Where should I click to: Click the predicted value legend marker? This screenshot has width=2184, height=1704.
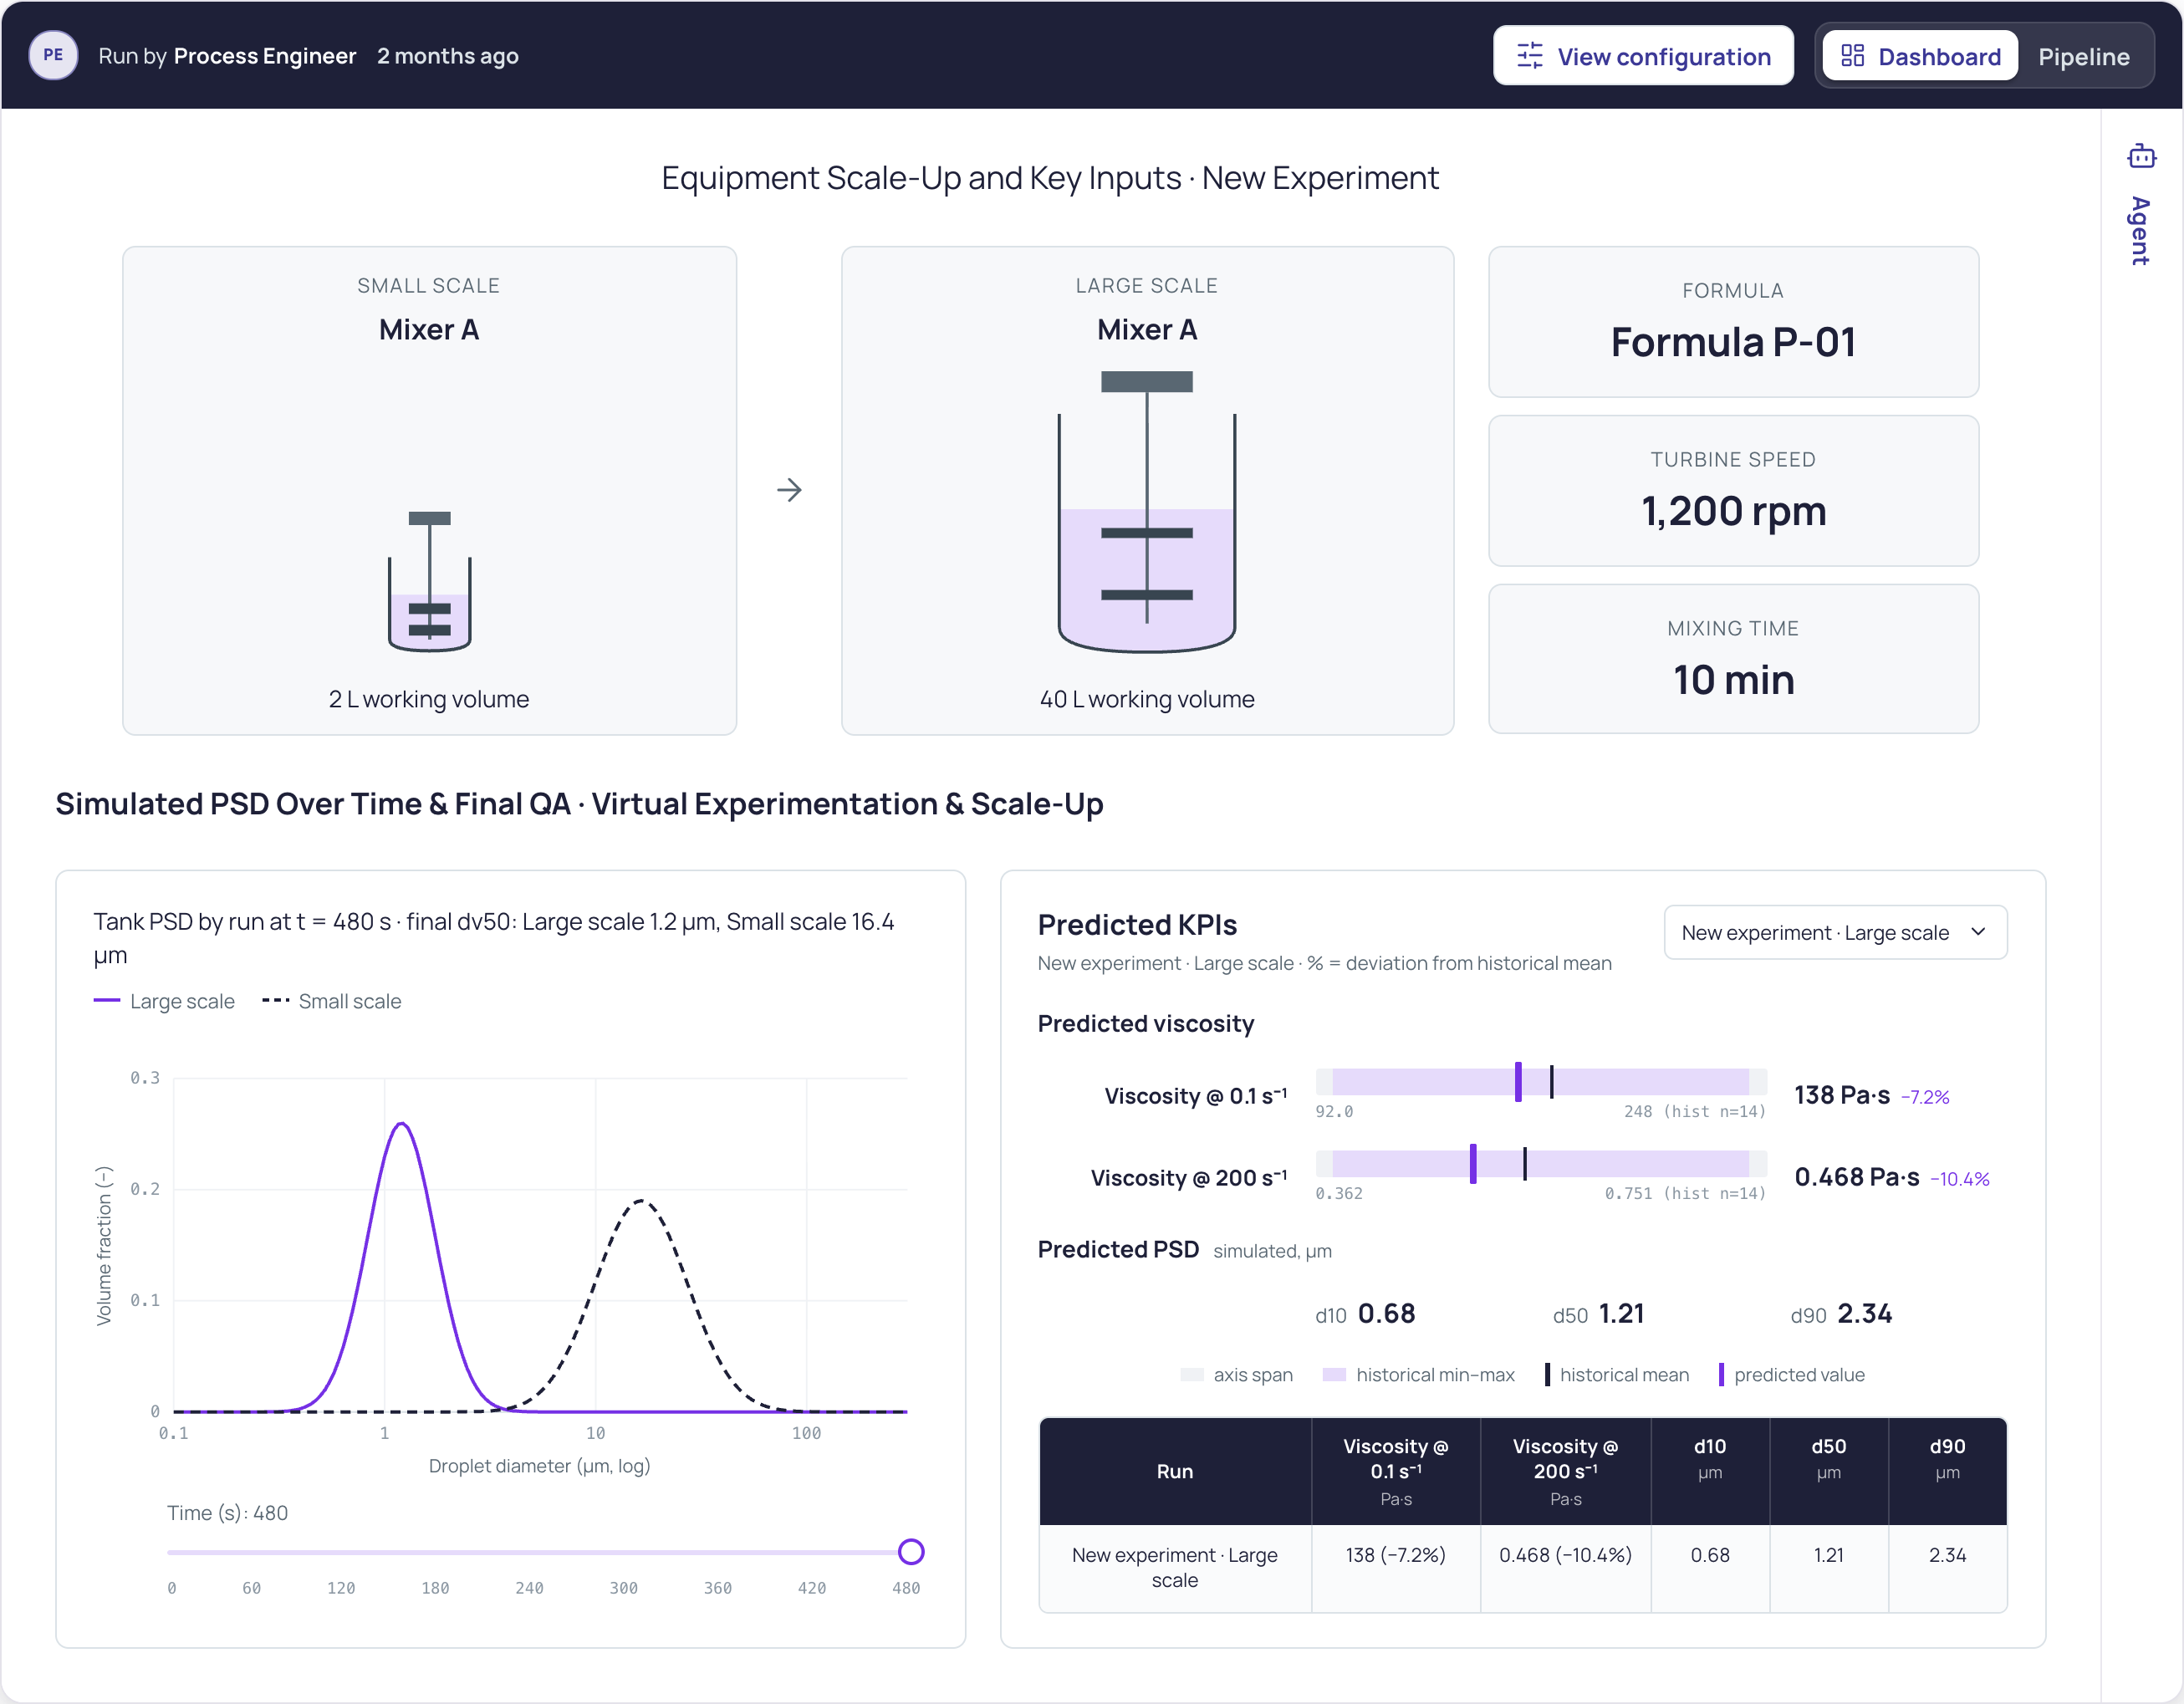pyautogui.click(x=1721, y=1375)
